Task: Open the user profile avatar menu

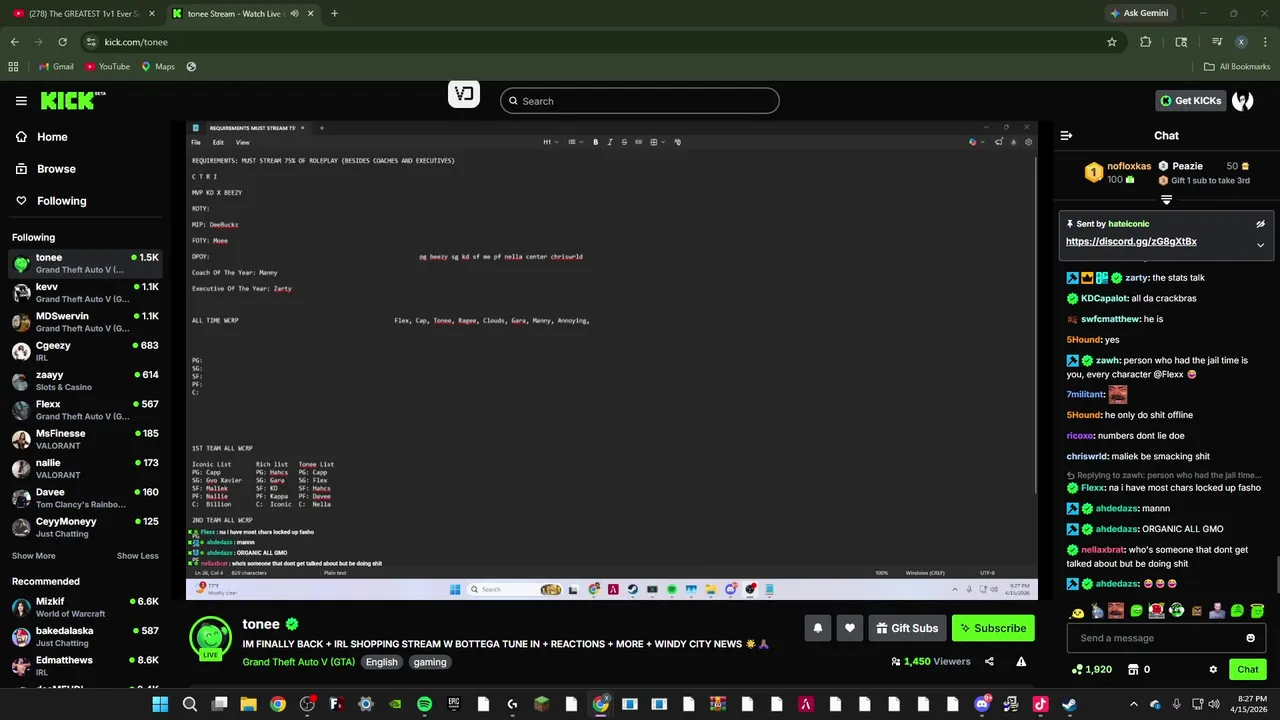Action: tap(1243, 100)
